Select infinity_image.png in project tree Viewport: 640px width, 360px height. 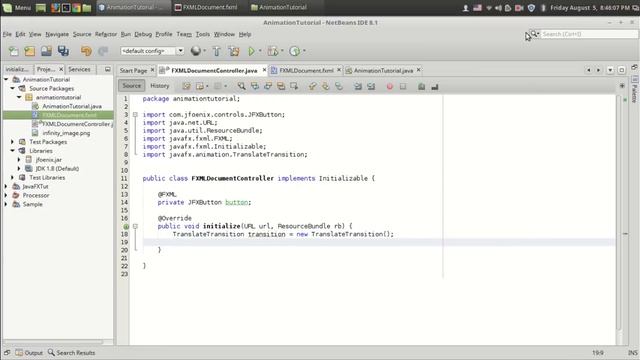pos(66,133)
